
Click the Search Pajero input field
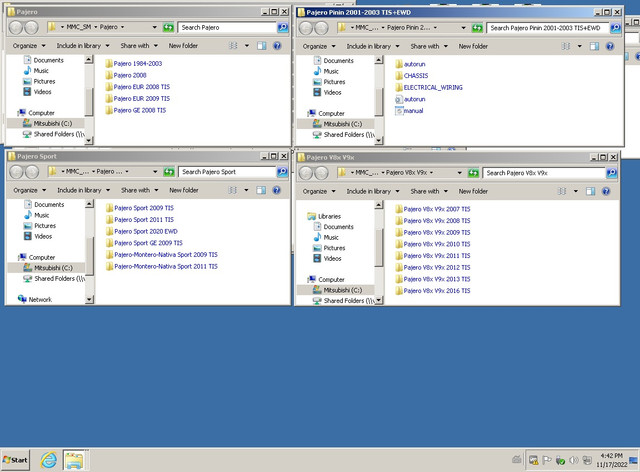(227, 27)
